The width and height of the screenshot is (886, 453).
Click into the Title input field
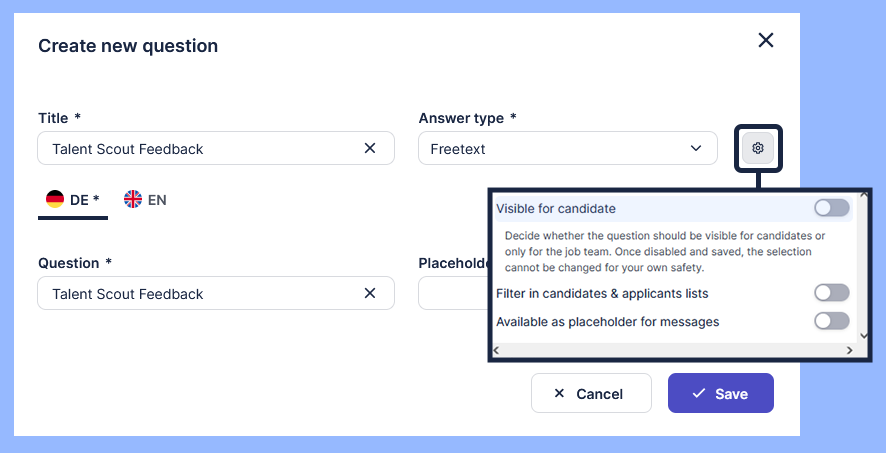point(200,148)
